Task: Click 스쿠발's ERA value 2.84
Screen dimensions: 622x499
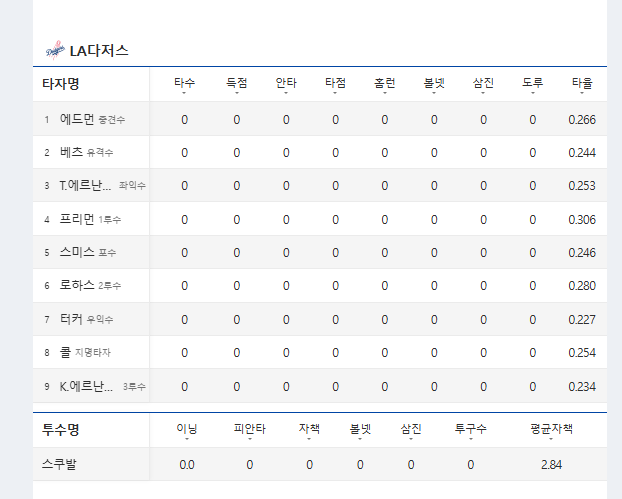Action: click(551, 464)
